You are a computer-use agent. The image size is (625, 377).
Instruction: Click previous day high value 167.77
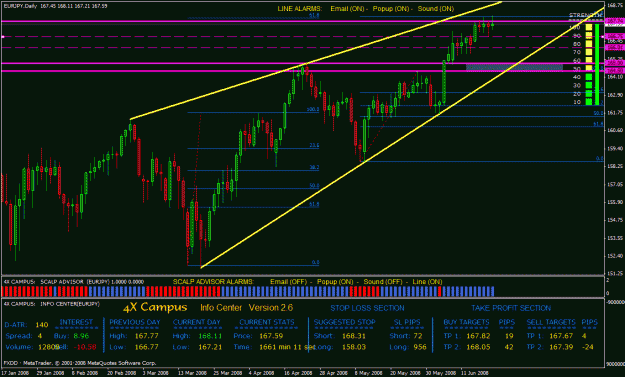pos(146,336)
